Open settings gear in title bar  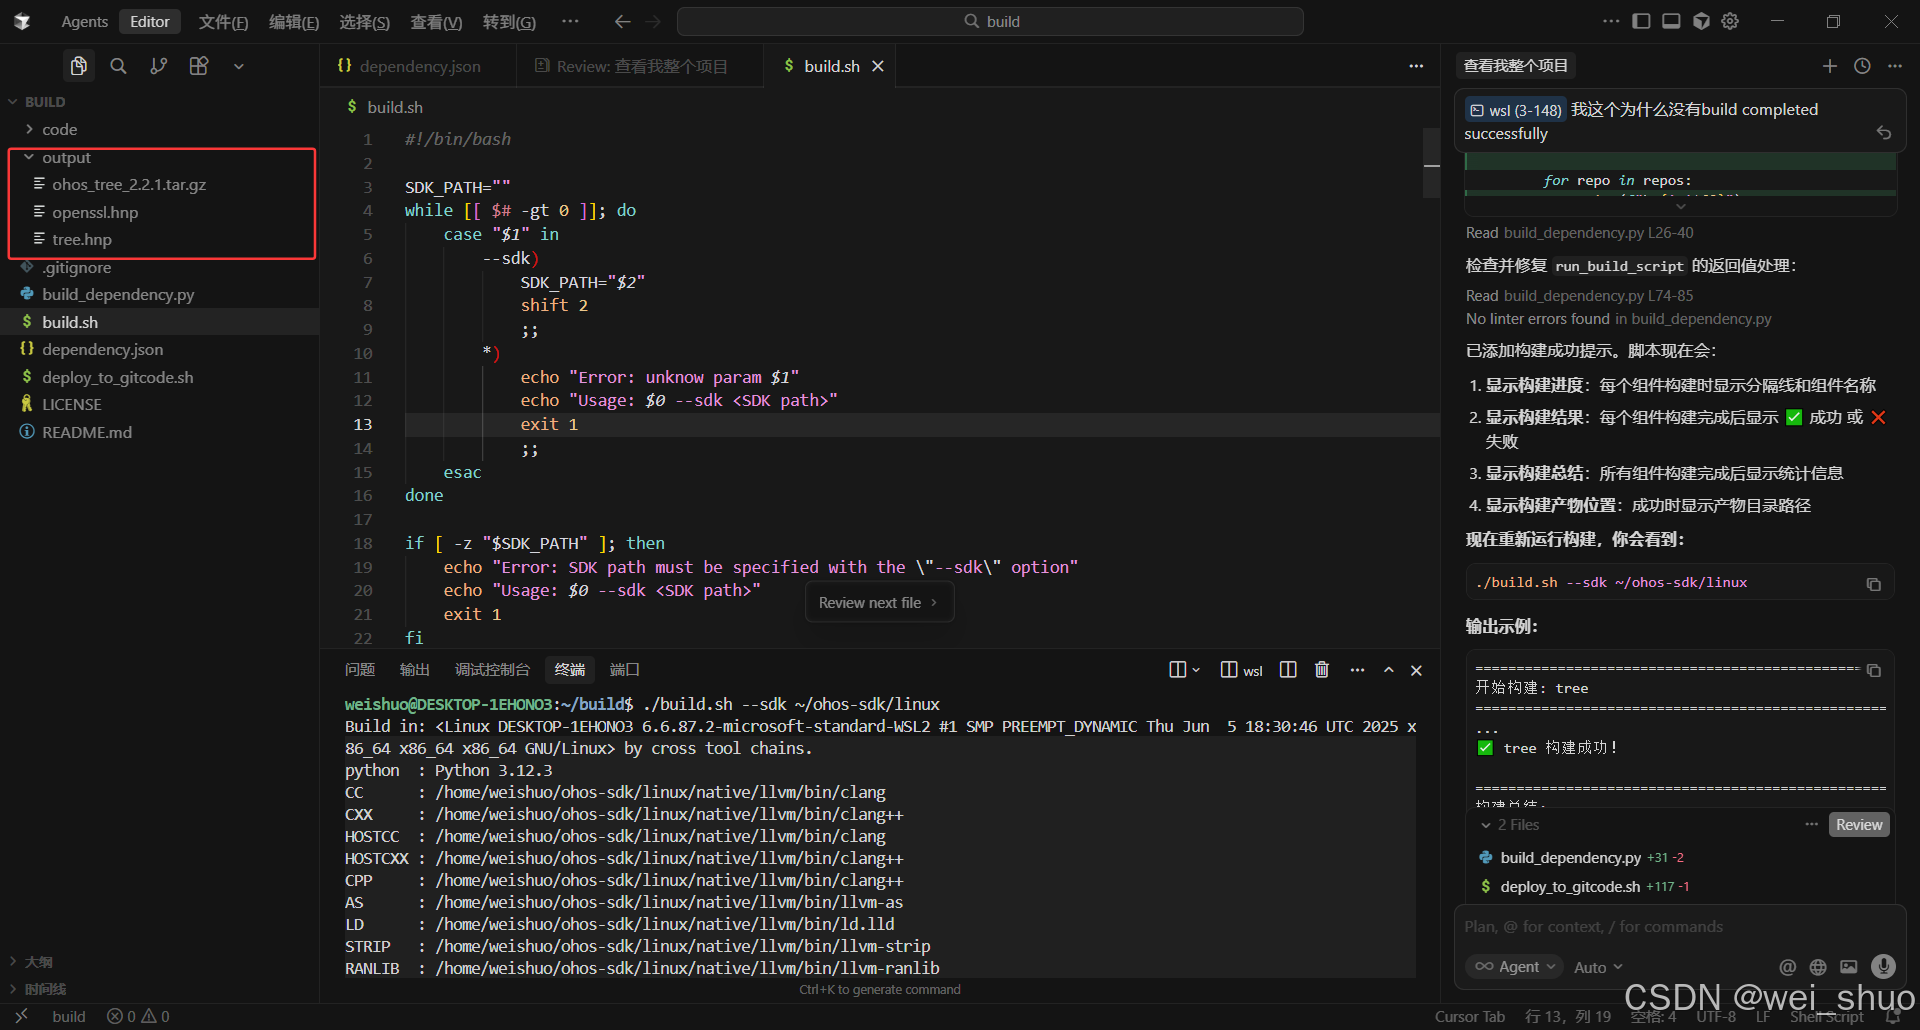pyautogui.click(x=1731, y=21)
